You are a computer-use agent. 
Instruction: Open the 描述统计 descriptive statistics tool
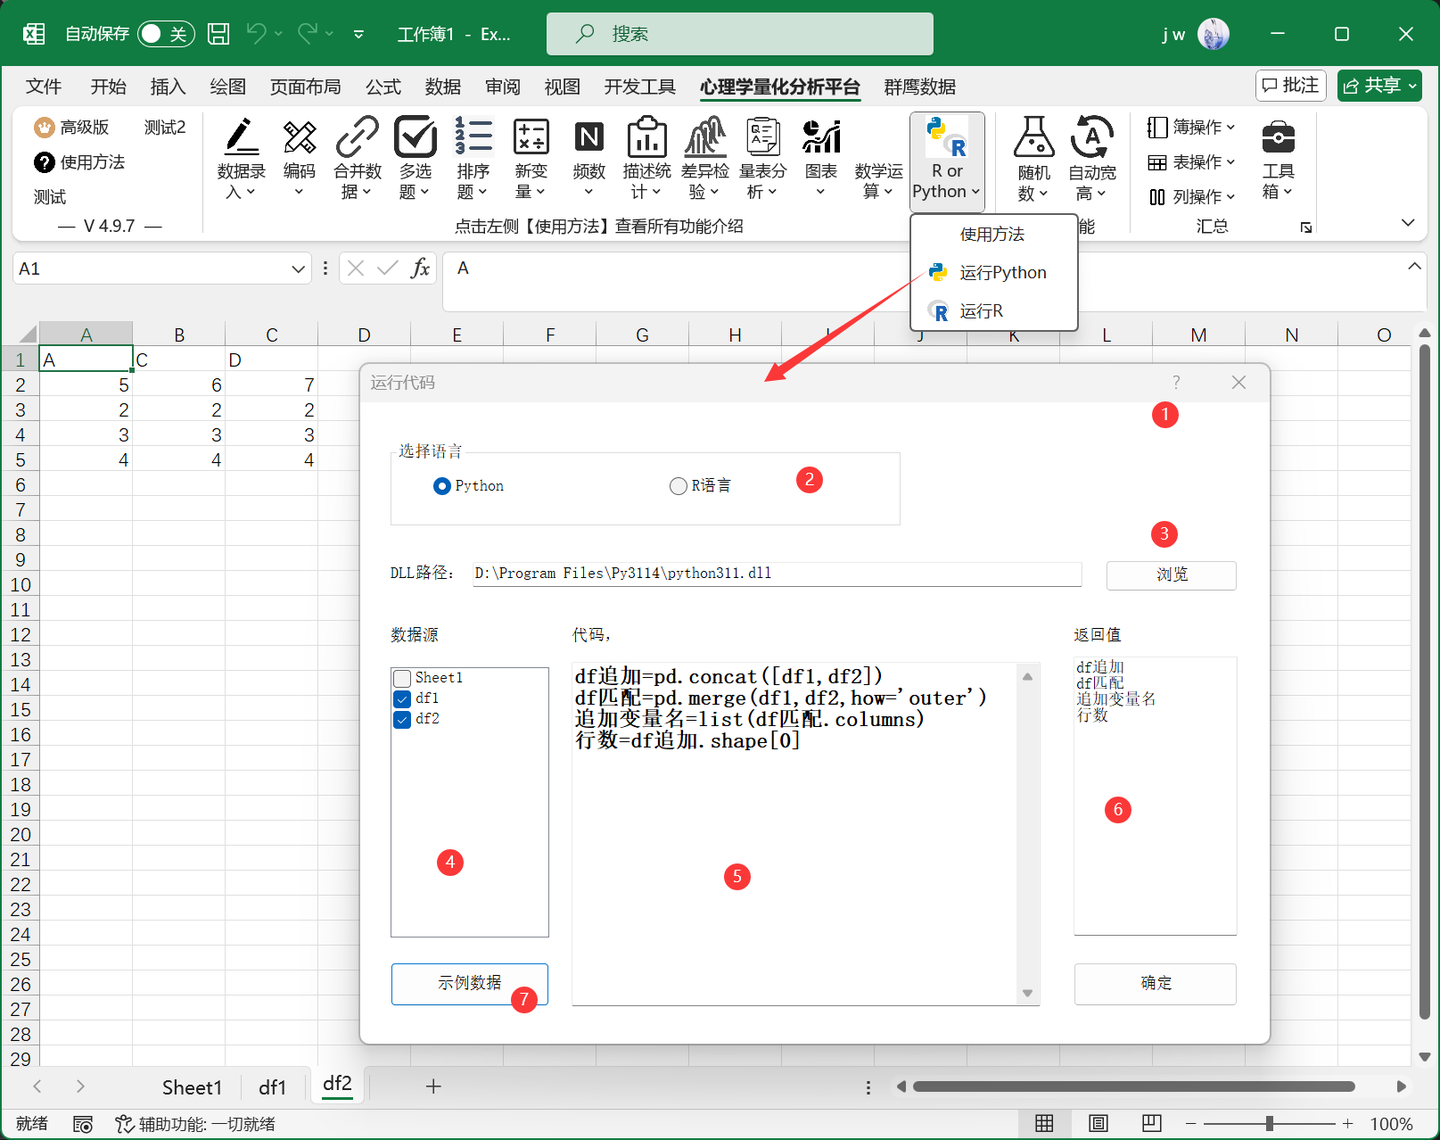point(647,160)
